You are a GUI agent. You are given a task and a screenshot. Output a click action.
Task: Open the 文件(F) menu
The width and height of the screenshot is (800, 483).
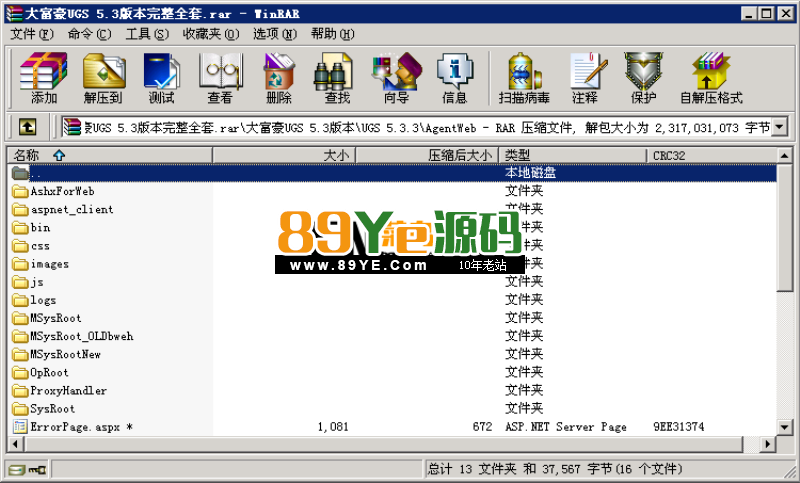pos(32,34)
